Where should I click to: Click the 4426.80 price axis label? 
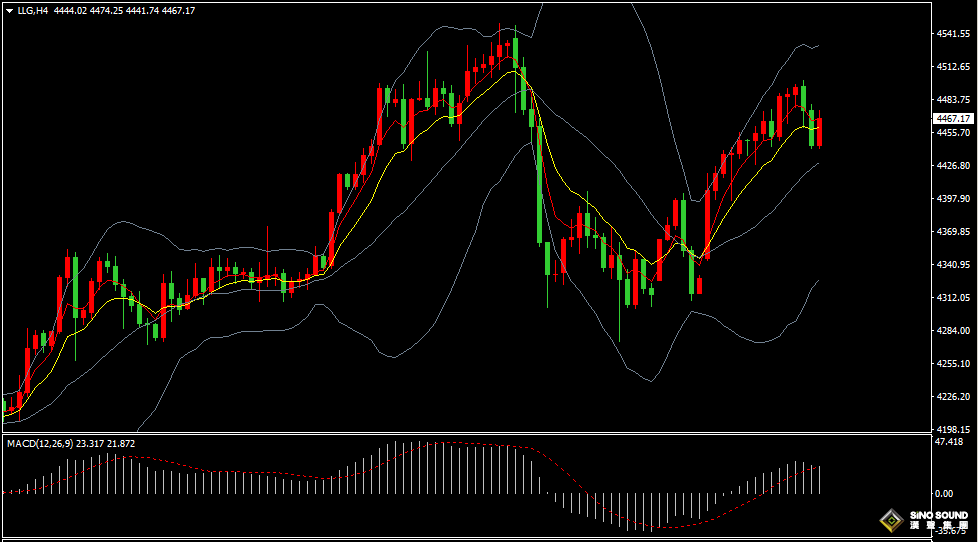(953, 165)
